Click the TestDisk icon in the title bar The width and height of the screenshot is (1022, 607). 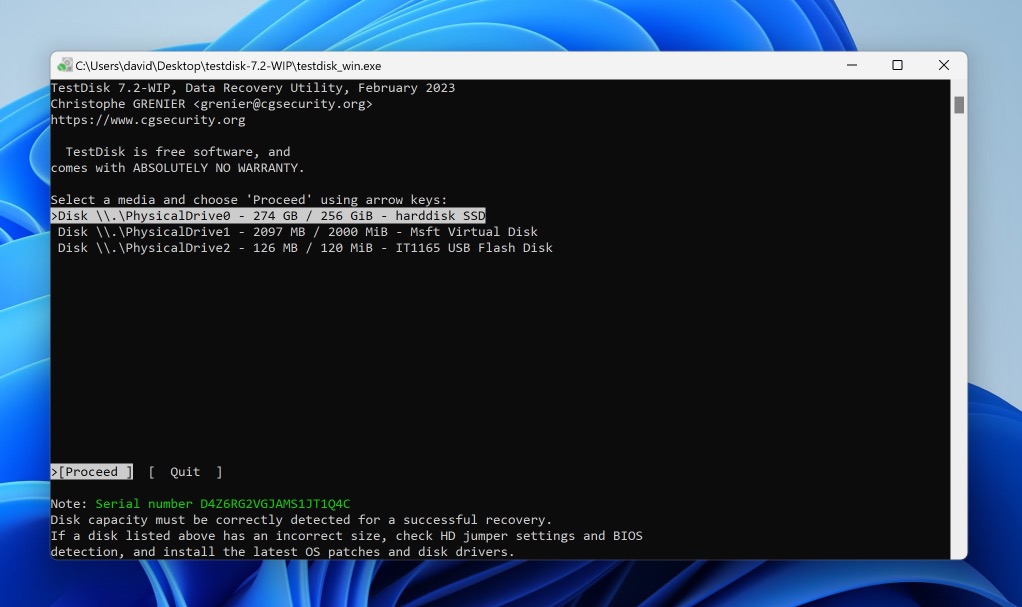pos(65,65)
